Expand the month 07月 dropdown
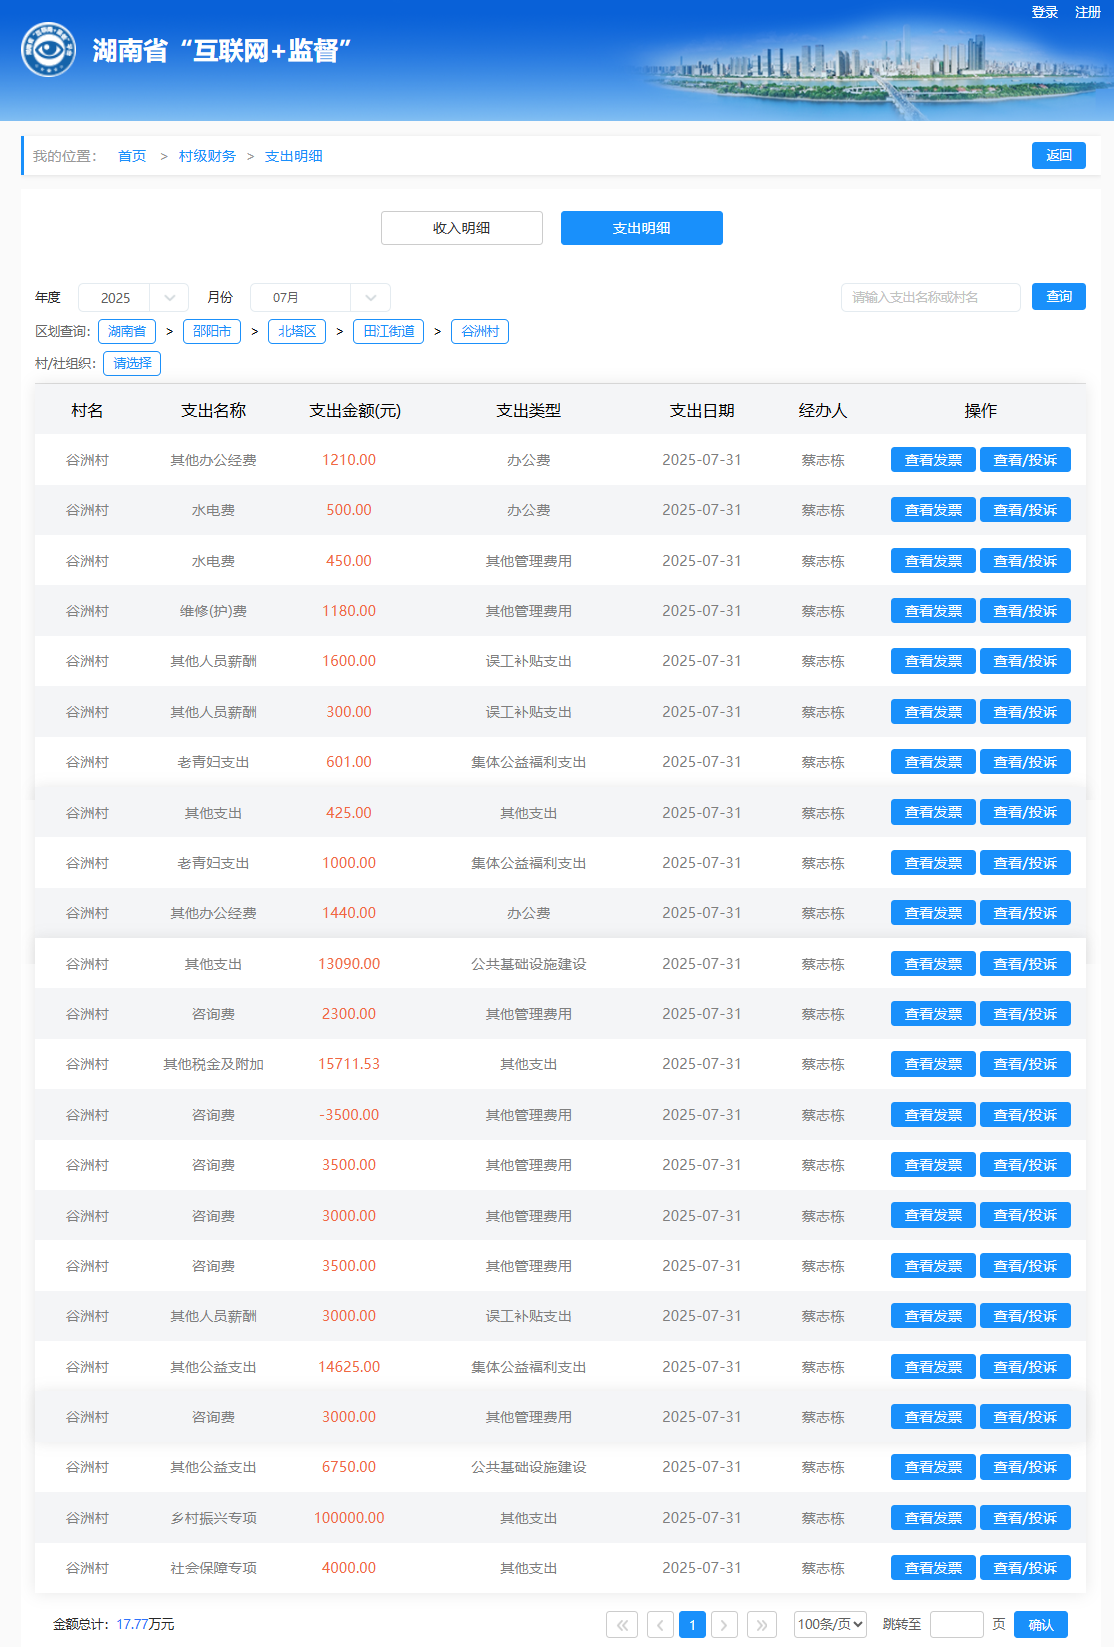The height and width of the screenshot is (1647, 1114). [319, 298]
